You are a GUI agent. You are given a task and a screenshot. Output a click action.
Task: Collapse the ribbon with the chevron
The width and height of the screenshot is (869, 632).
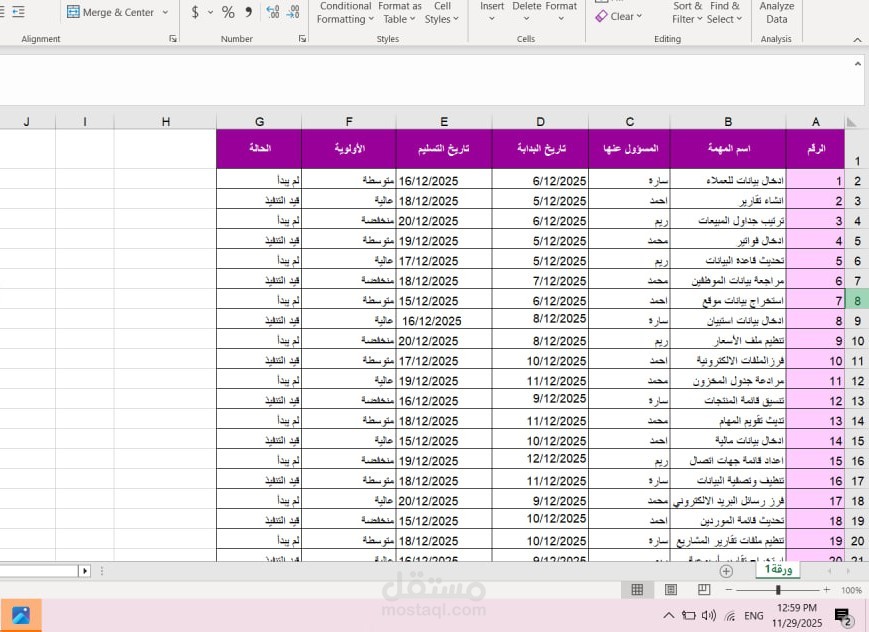pos(857,39)
